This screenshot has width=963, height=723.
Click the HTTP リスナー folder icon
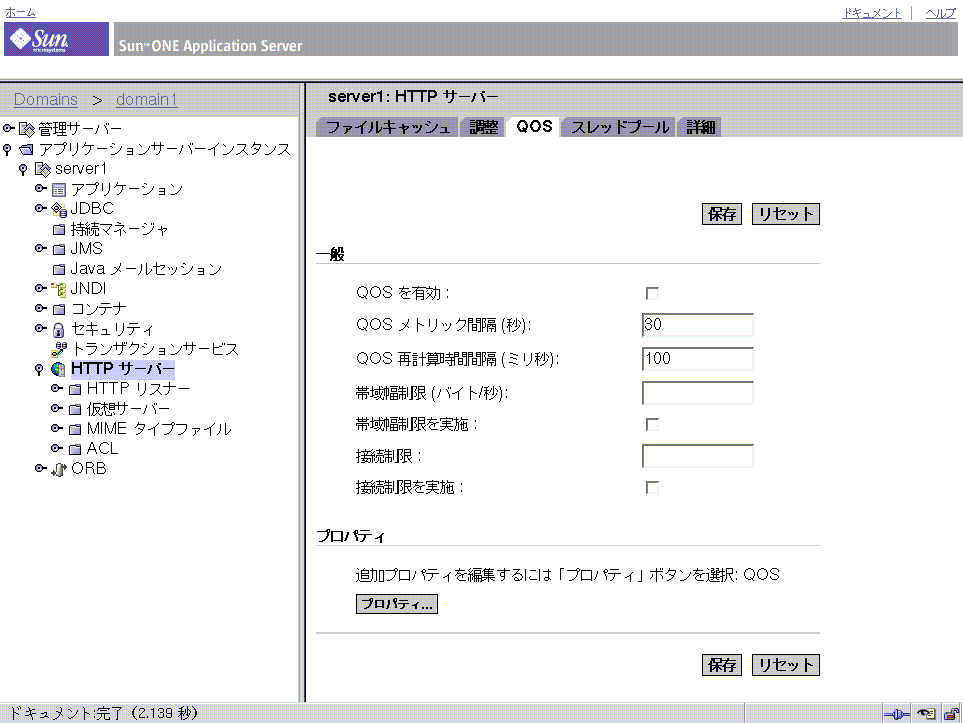pos(75,389)
